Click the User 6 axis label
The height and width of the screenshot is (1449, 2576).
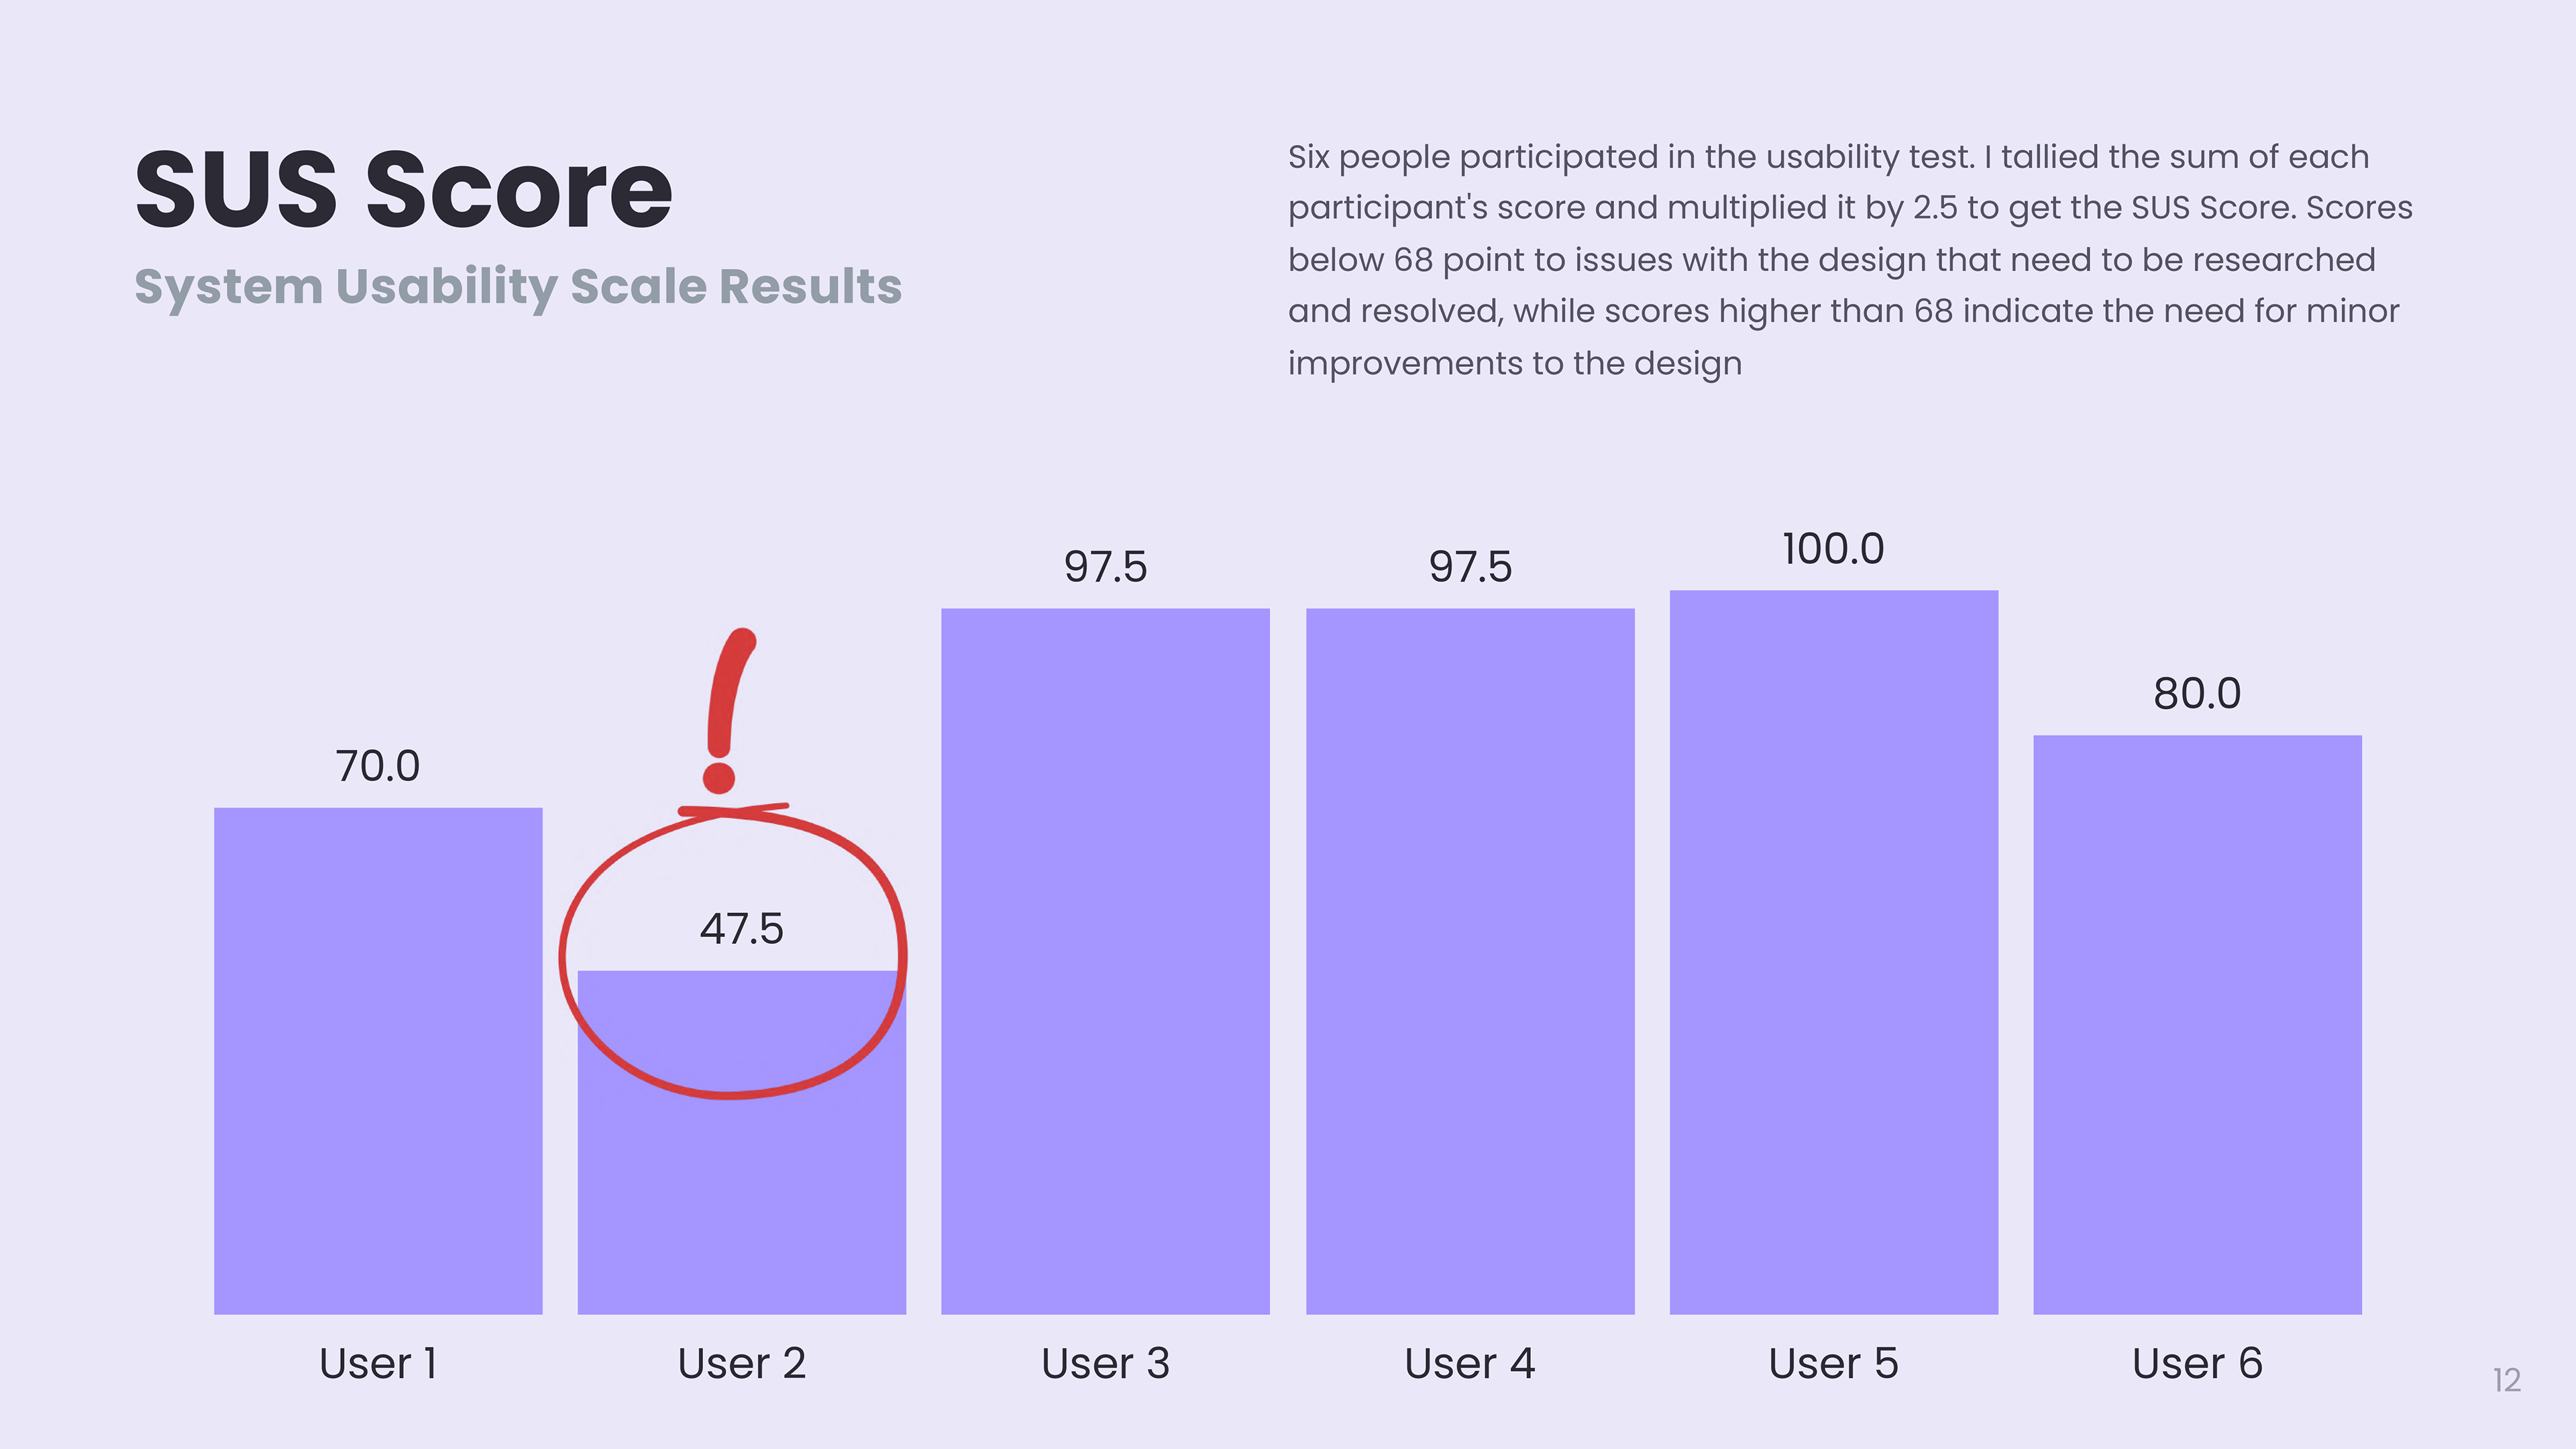[2197, 1363]
